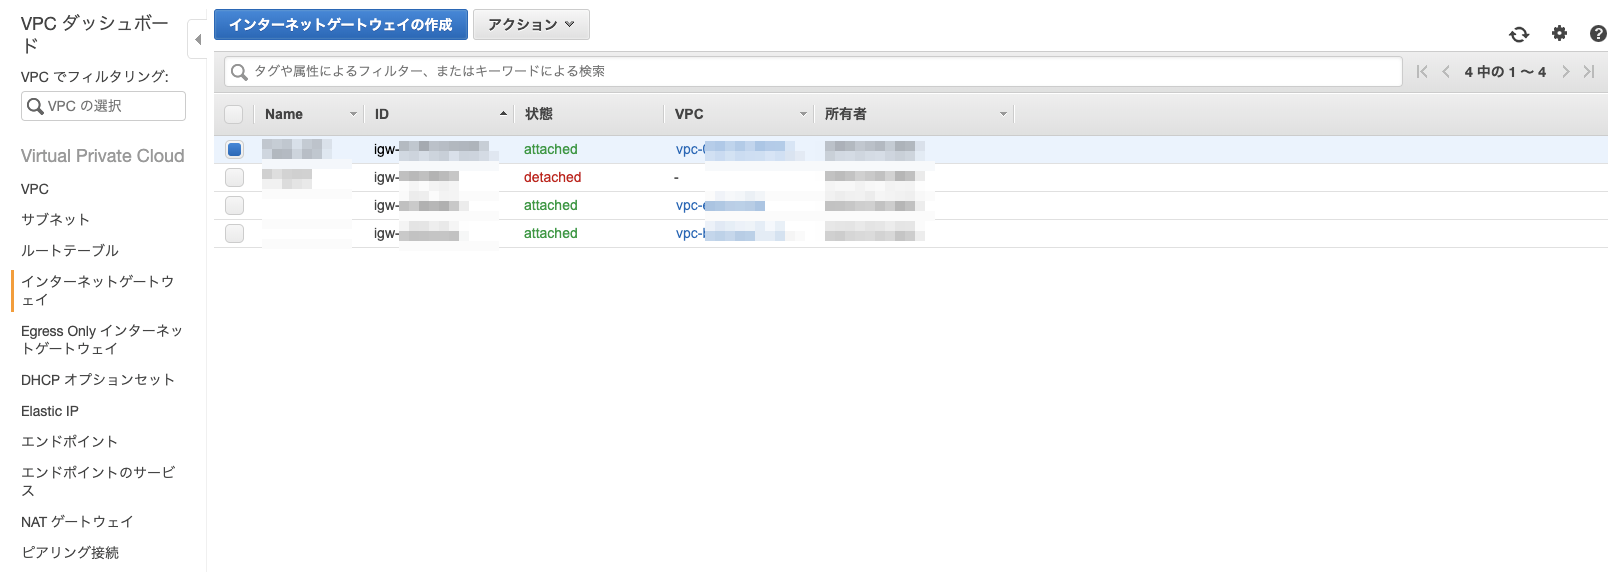The width and height of the screenshot is (1612, 572).
Task: Check the detached gateway row checkbox
Action: coord(234,178)
